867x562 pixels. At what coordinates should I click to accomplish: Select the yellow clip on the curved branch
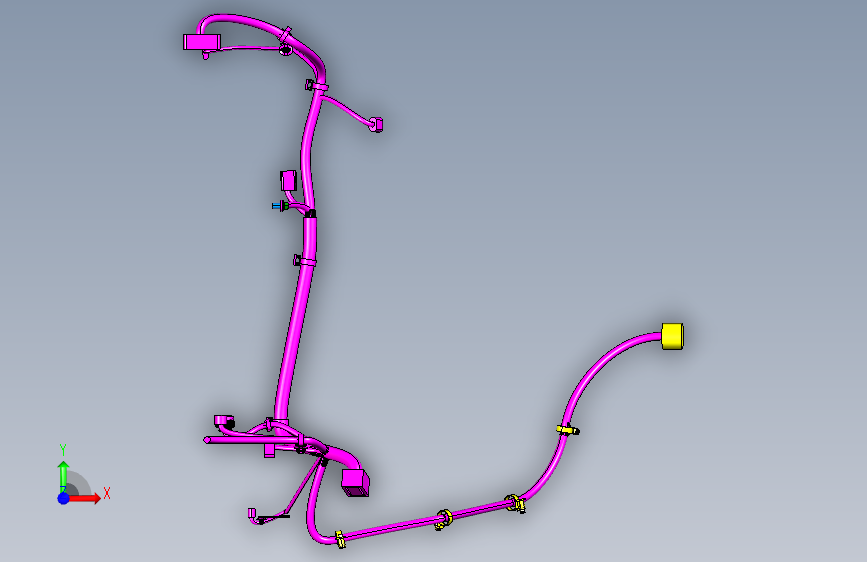tap(568, 430)
